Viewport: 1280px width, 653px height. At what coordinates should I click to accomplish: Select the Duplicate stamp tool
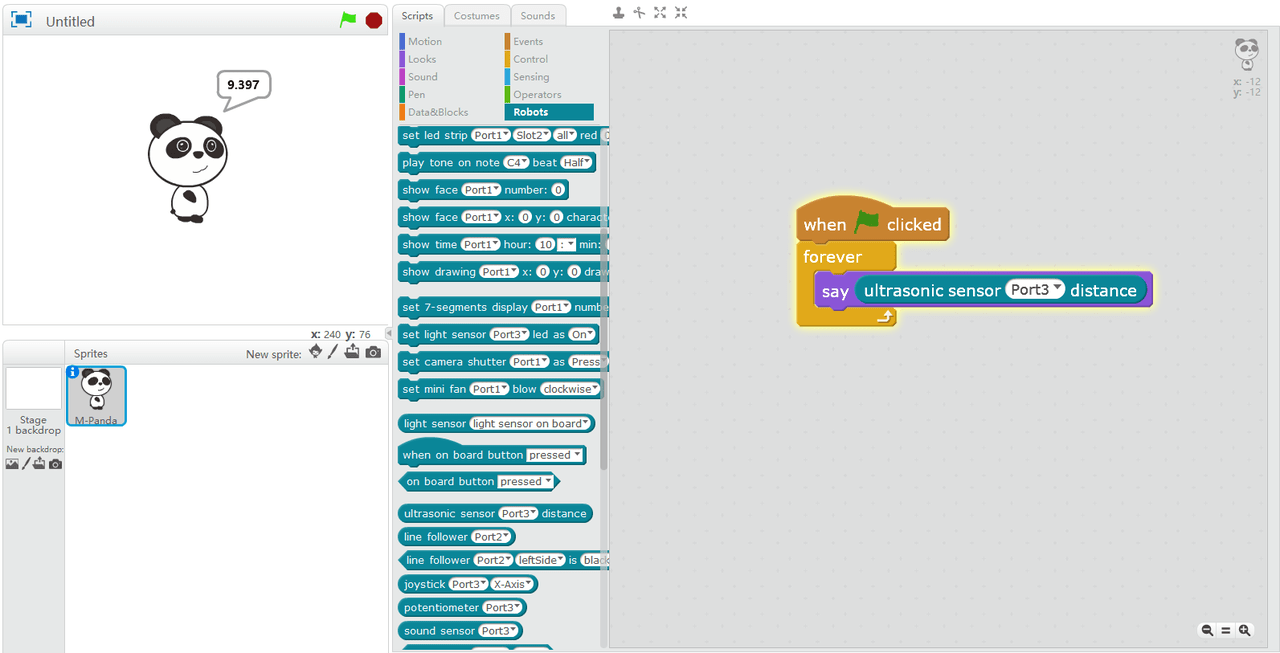coord(617,13)
